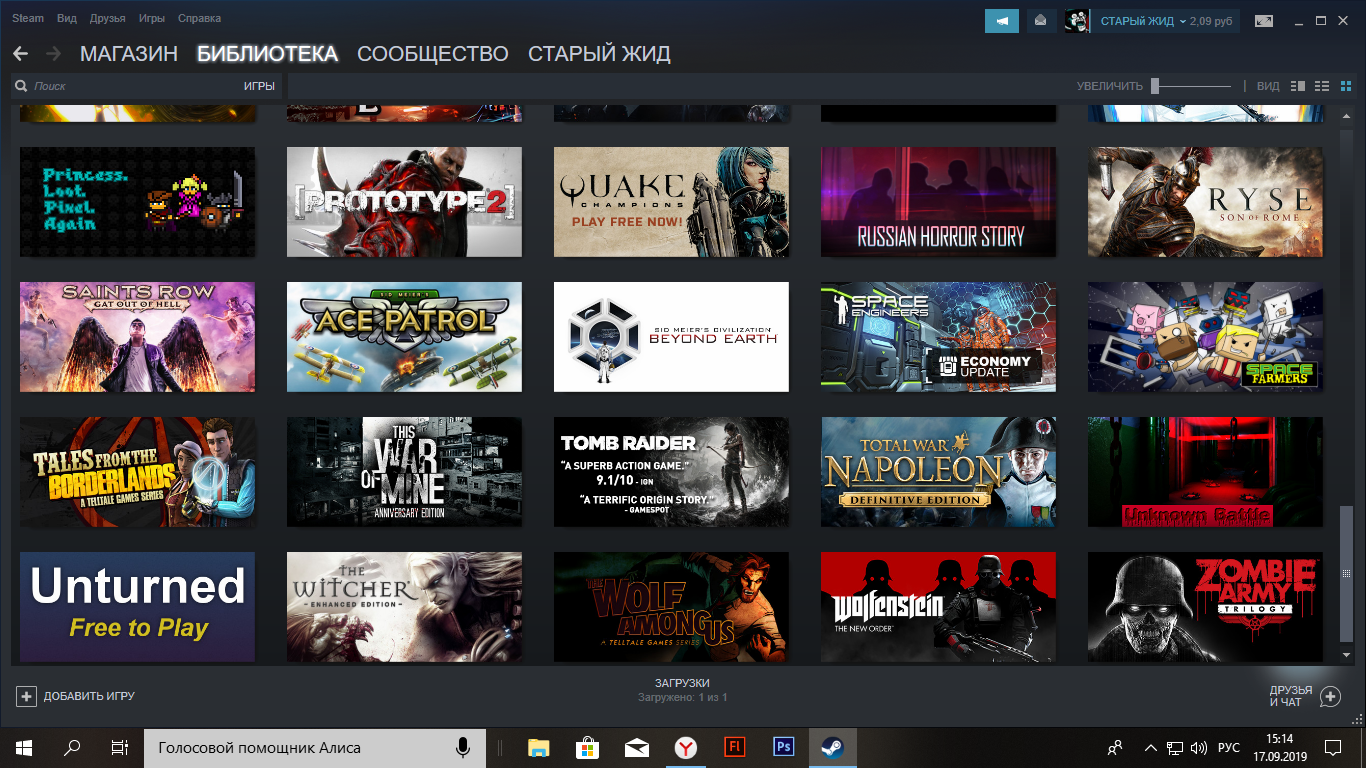Select Ryse Son of Rome tile
1366x768 pixels.
pyautogui.click(x=1205, y=202)
